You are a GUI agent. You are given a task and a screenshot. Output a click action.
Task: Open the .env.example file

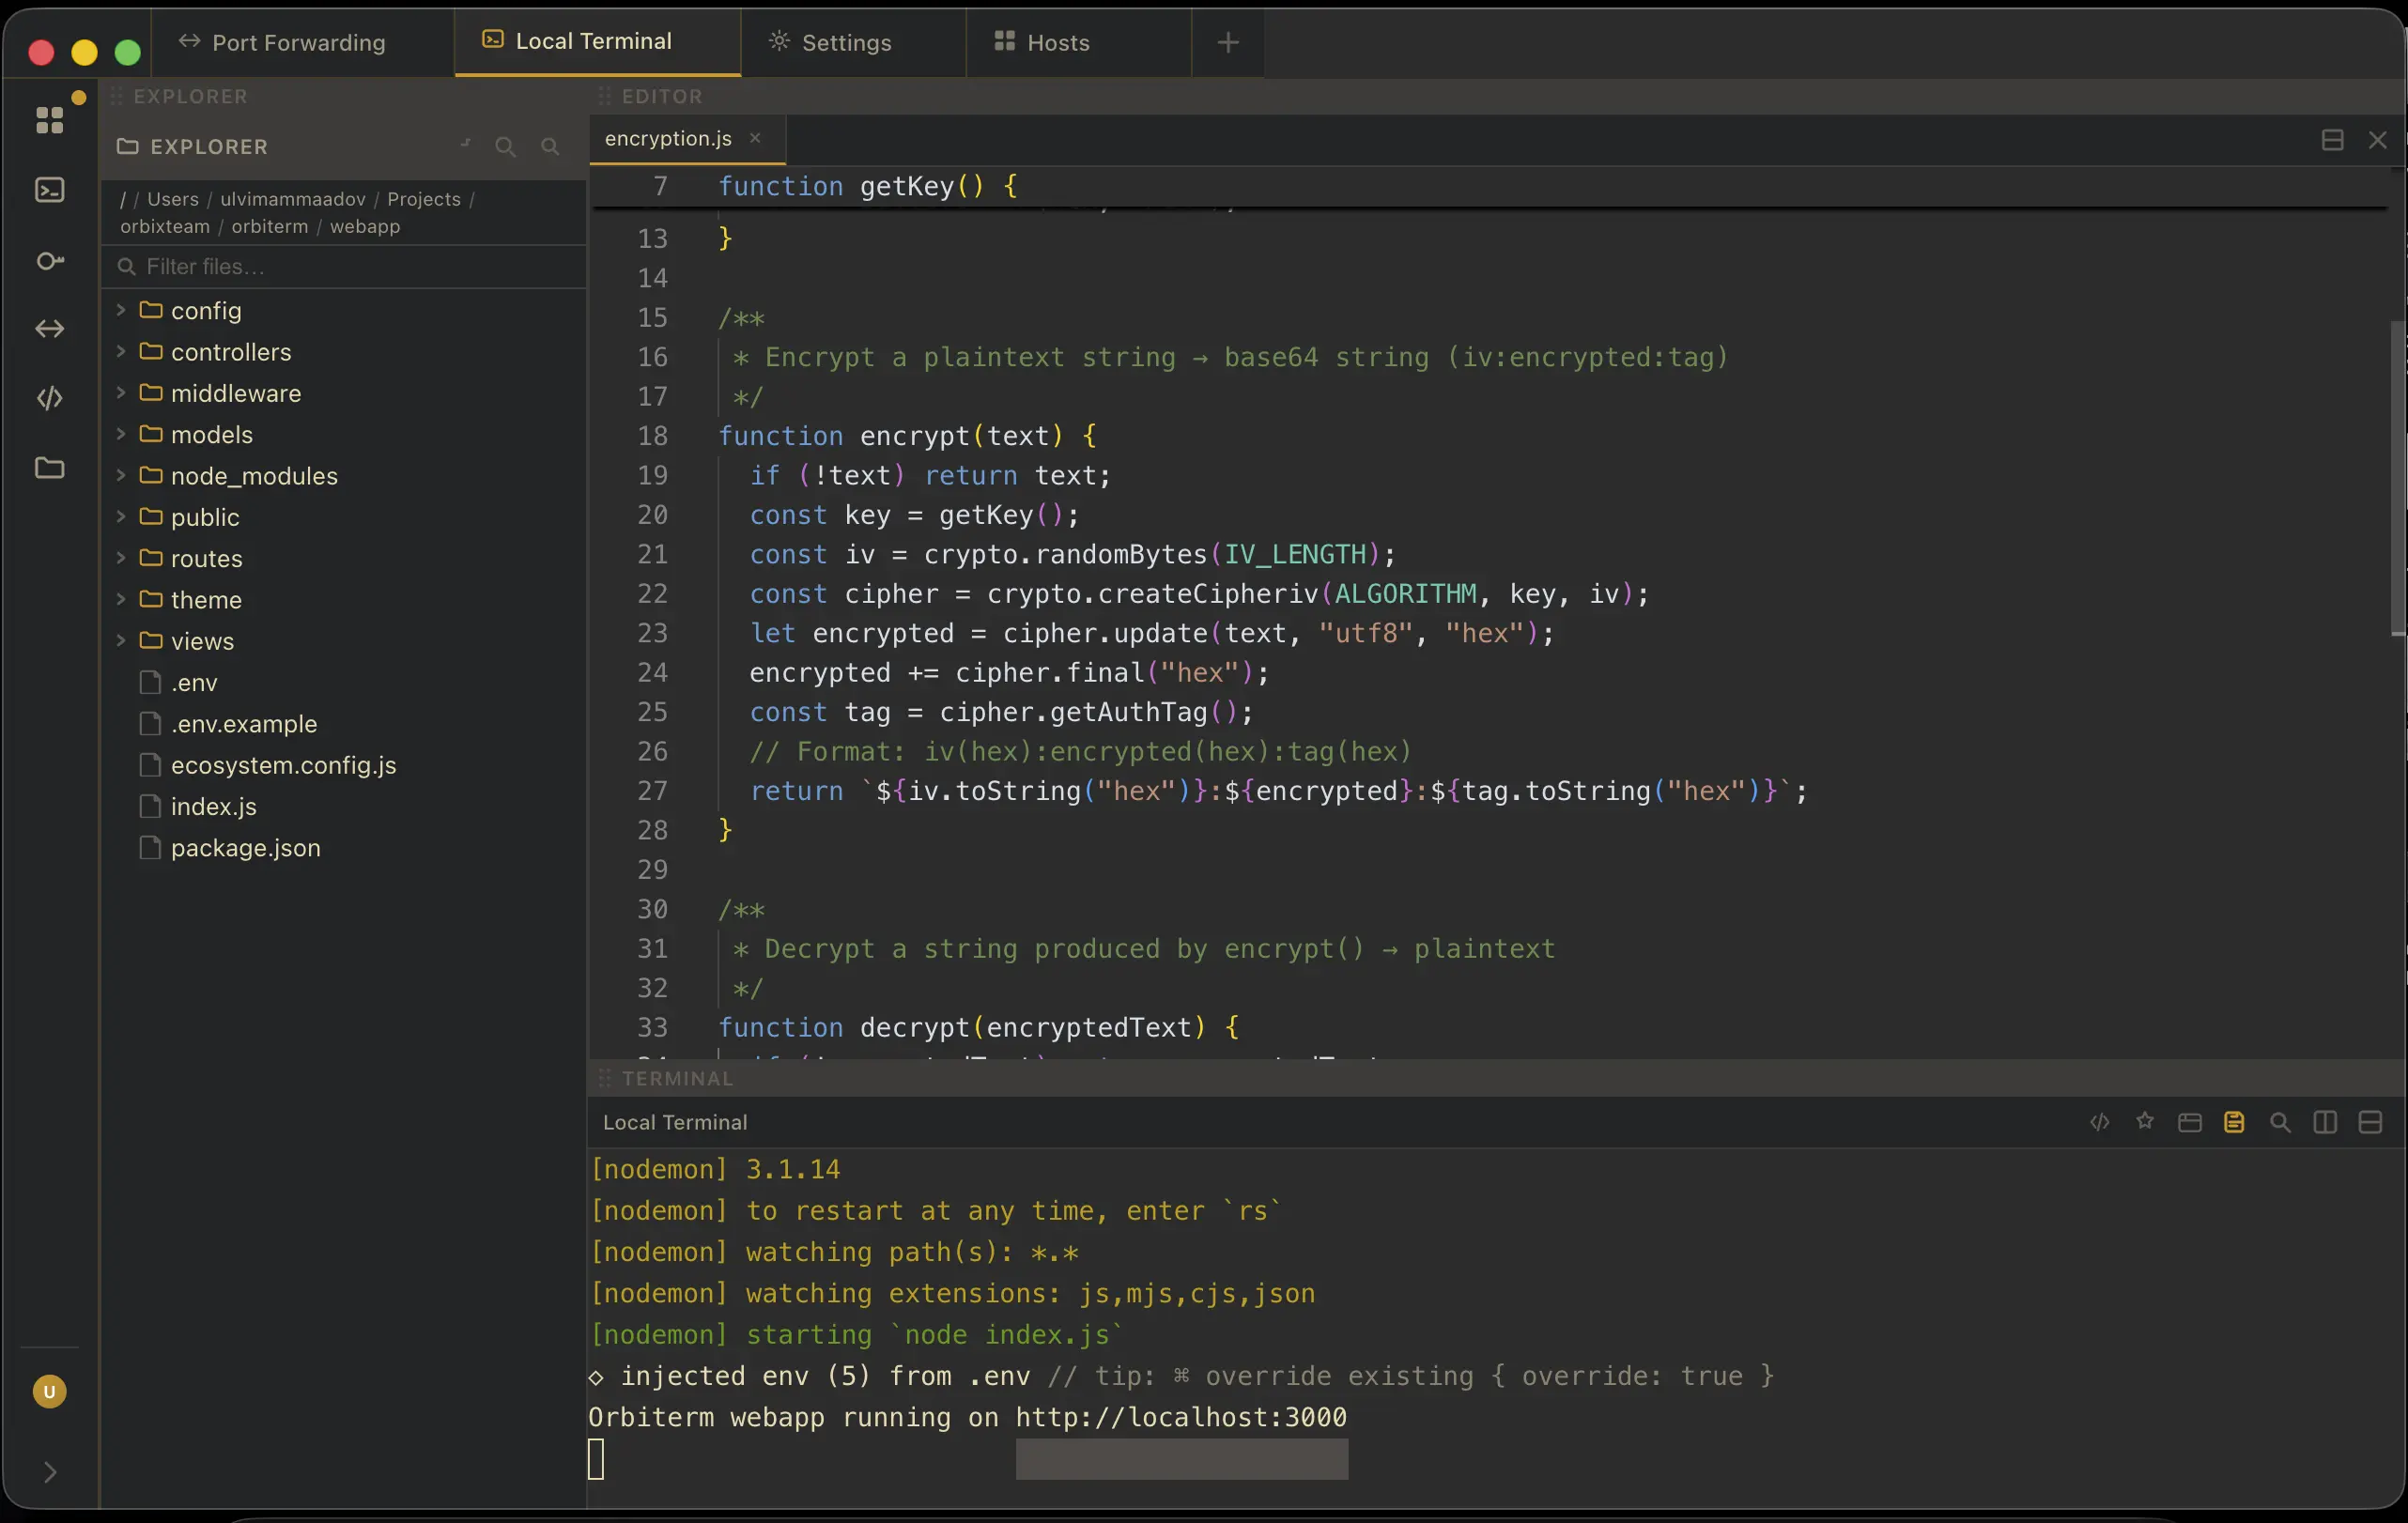[x=343, y=723]
